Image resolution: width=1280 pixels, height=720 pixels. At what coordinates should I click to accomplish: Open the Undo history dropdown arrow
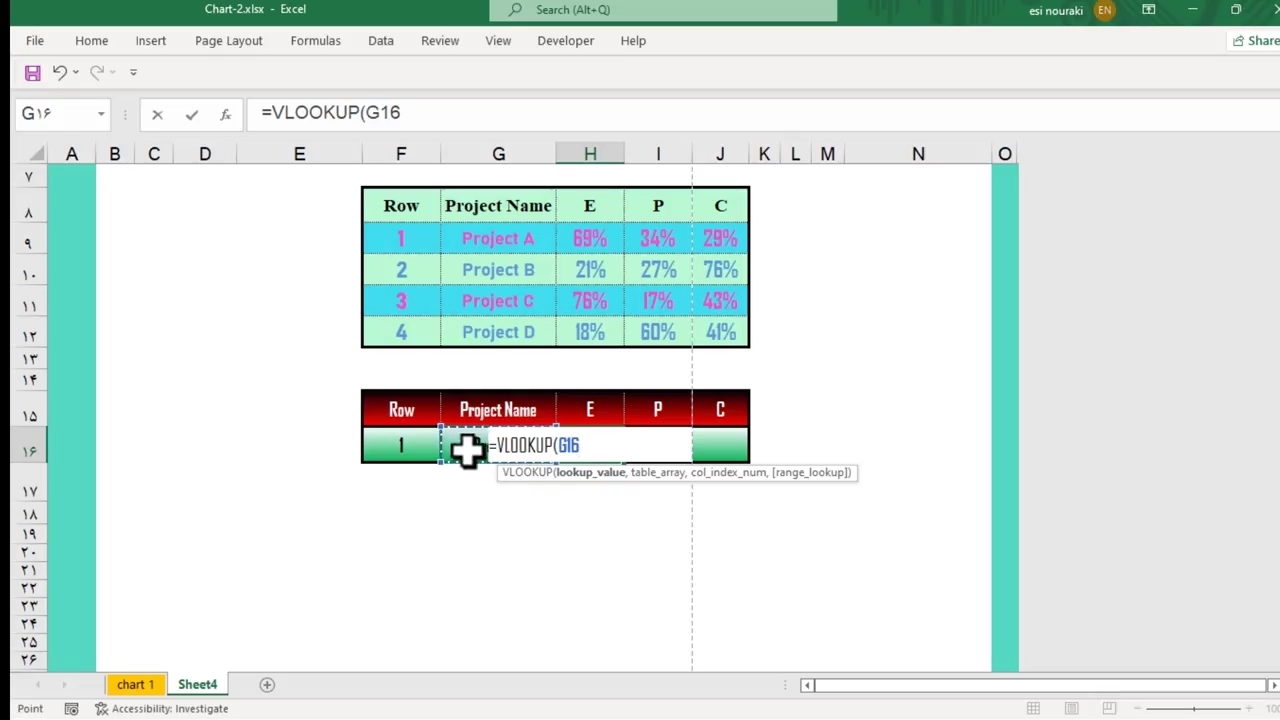point(76,72)
